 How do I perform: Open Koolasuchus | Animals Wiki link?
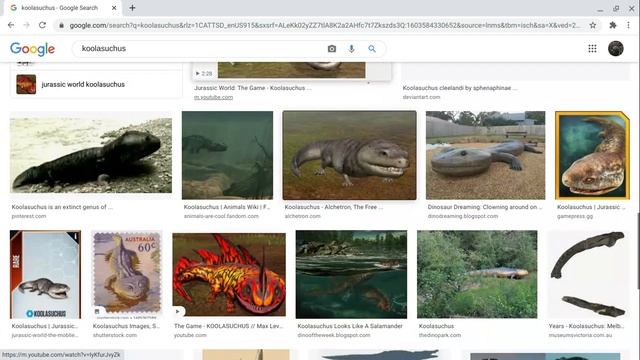227,207
